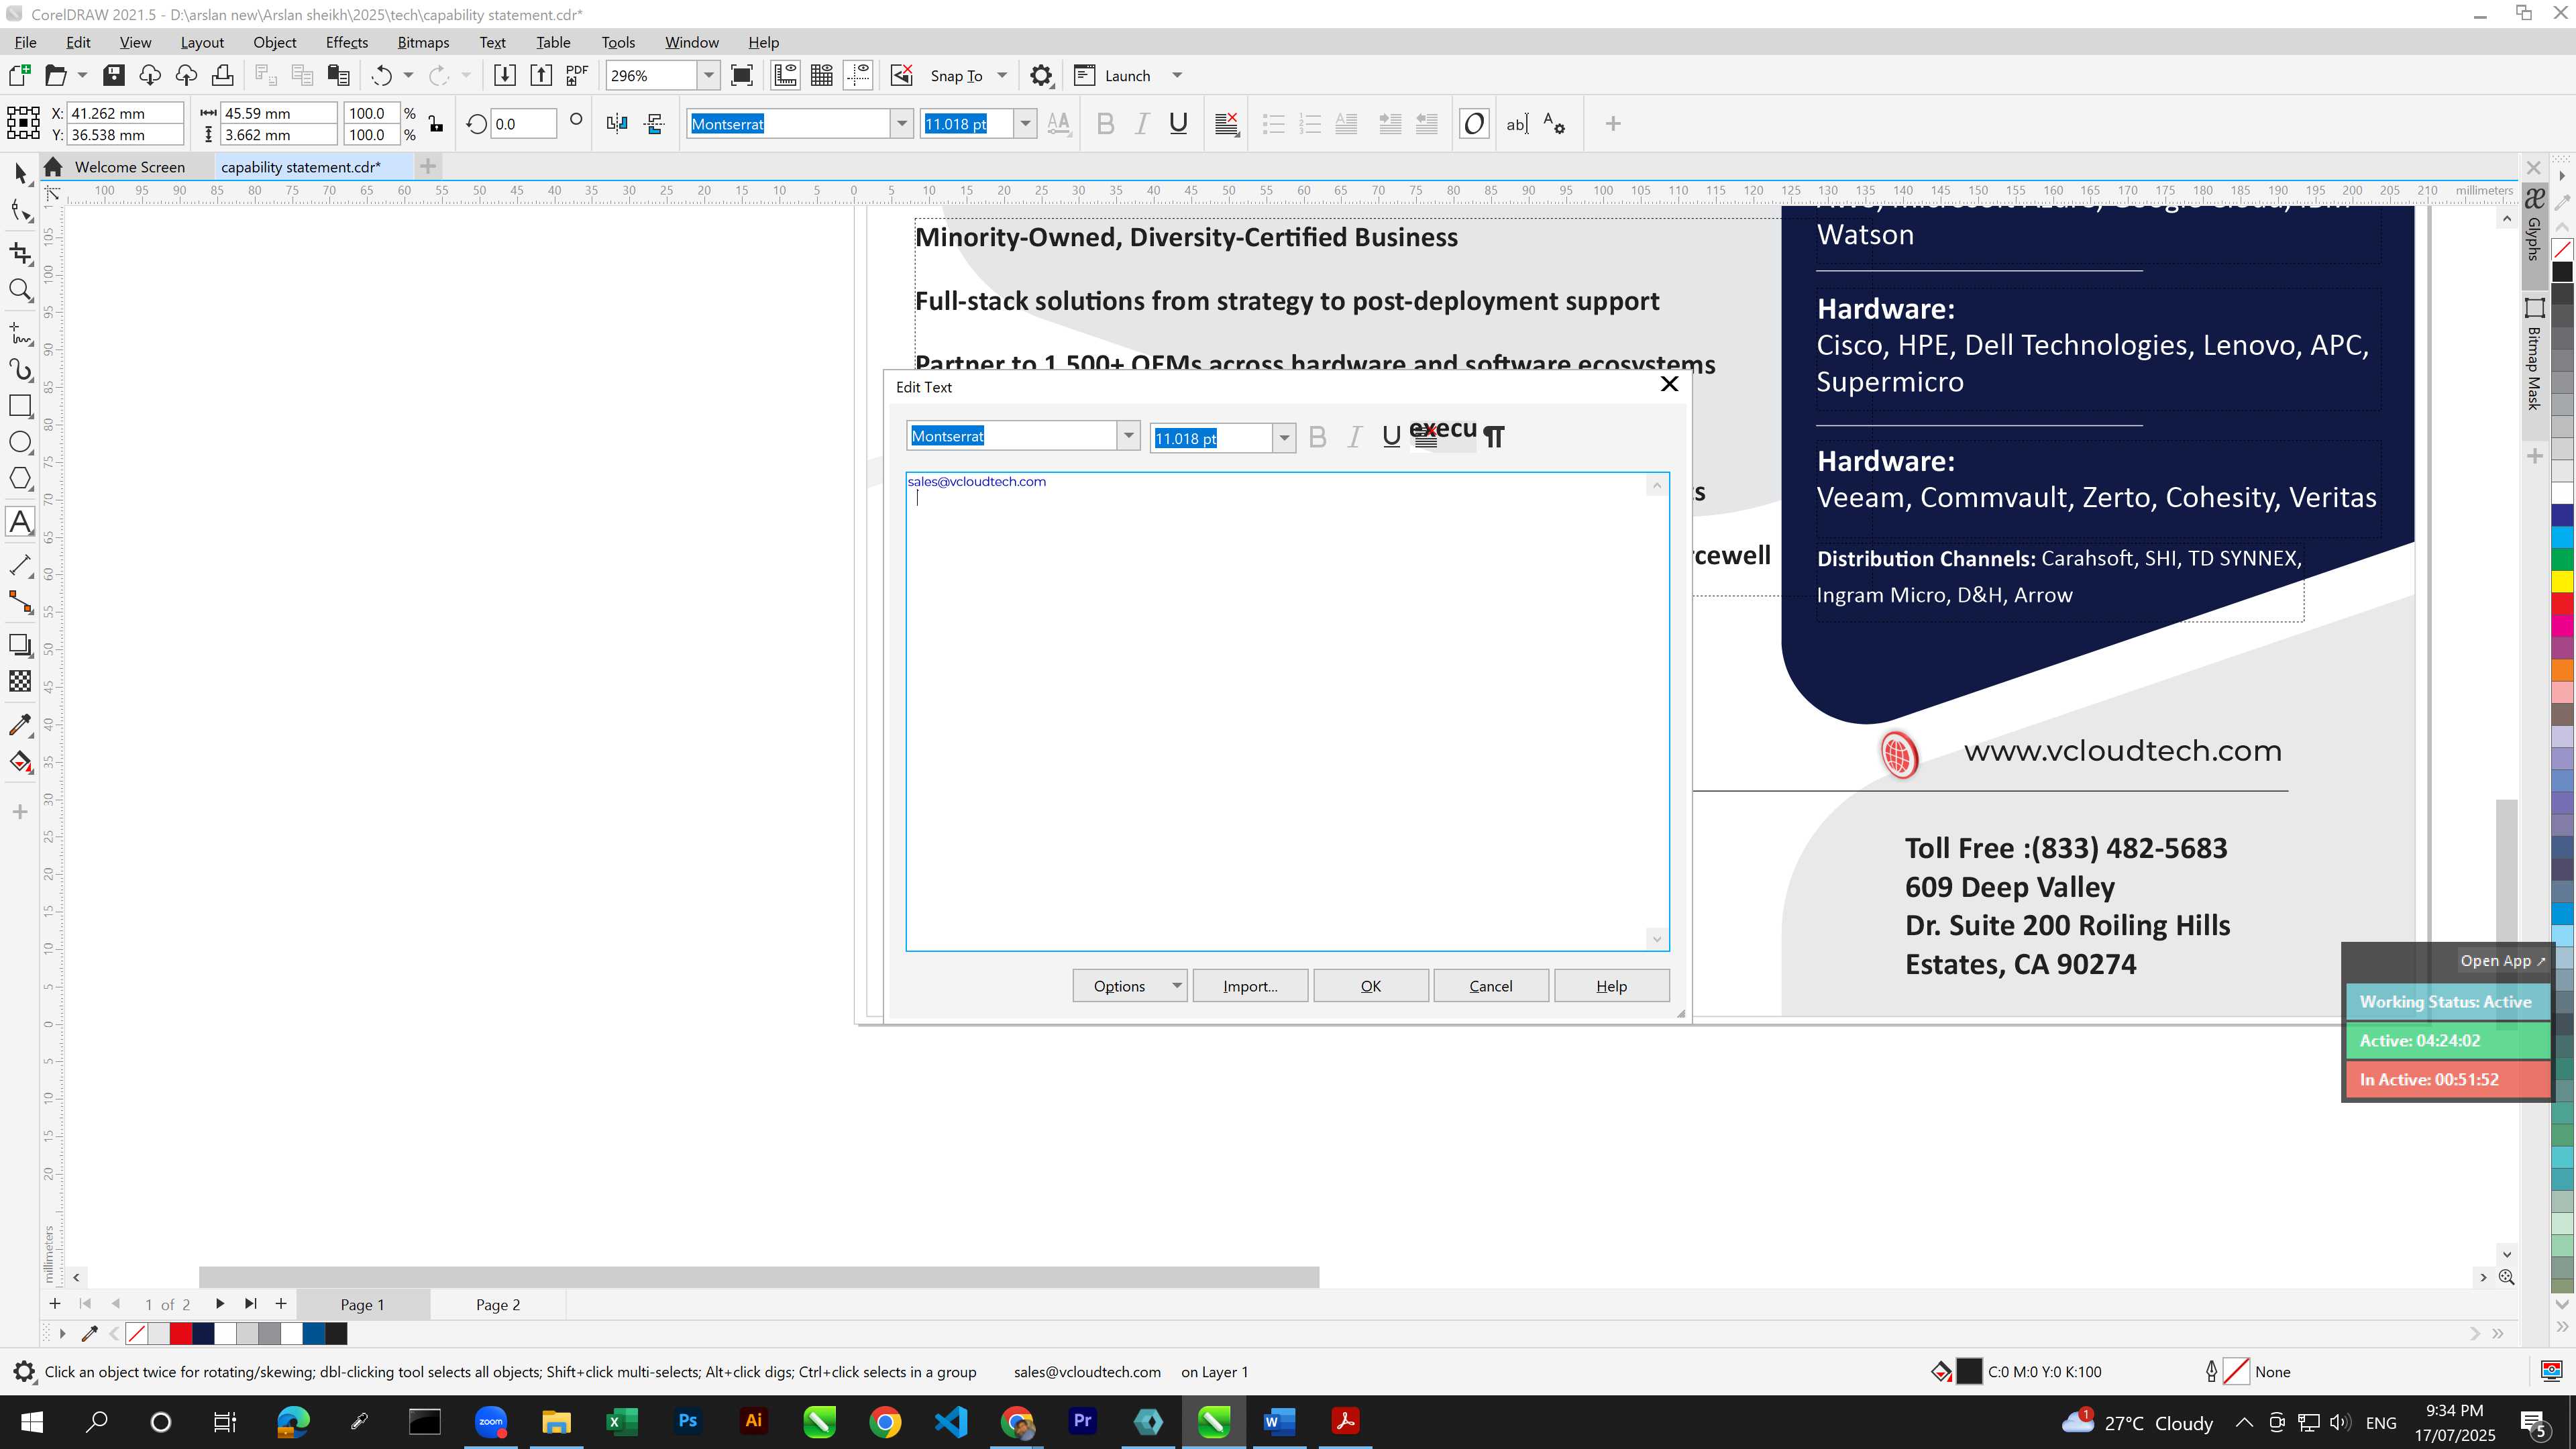Click the Import... button in Edit Text
2576x1449 pixels.
click(x=1250, y=986)
